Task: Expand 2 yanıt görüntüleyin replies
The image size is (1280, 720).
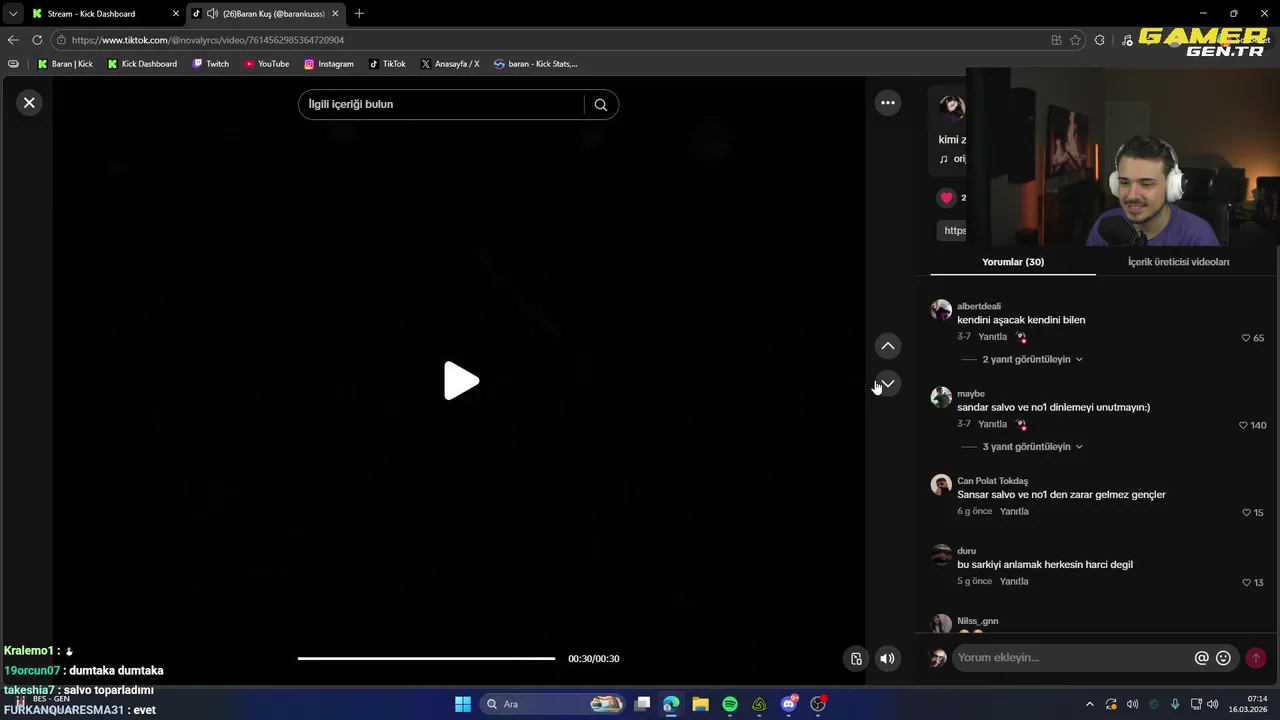Action: tap(1032, 359)
